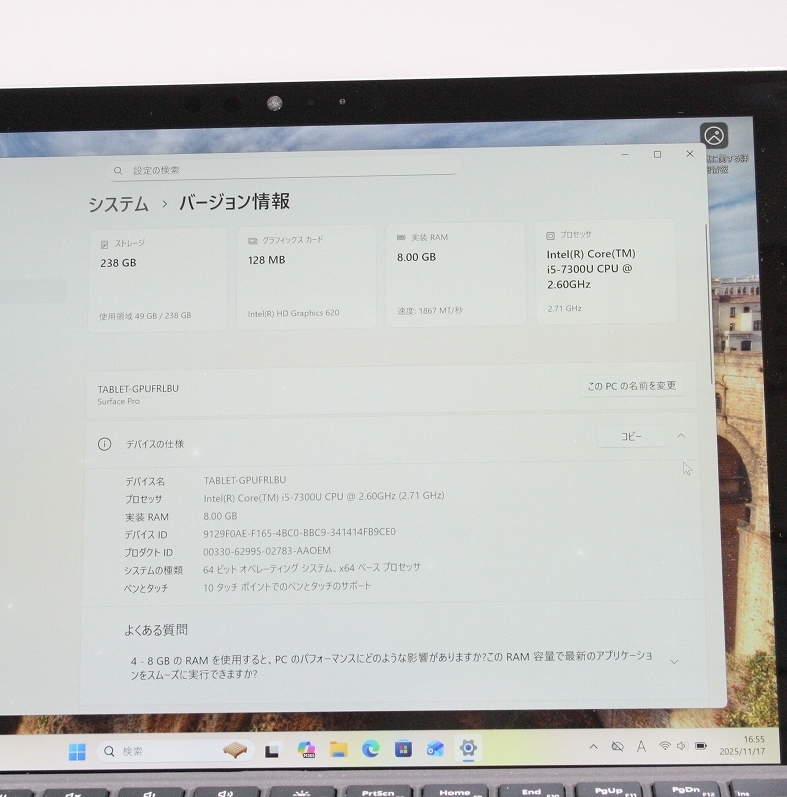
Task: Open the プロセッサ i5-7300U card
Action: click(606, 272)
